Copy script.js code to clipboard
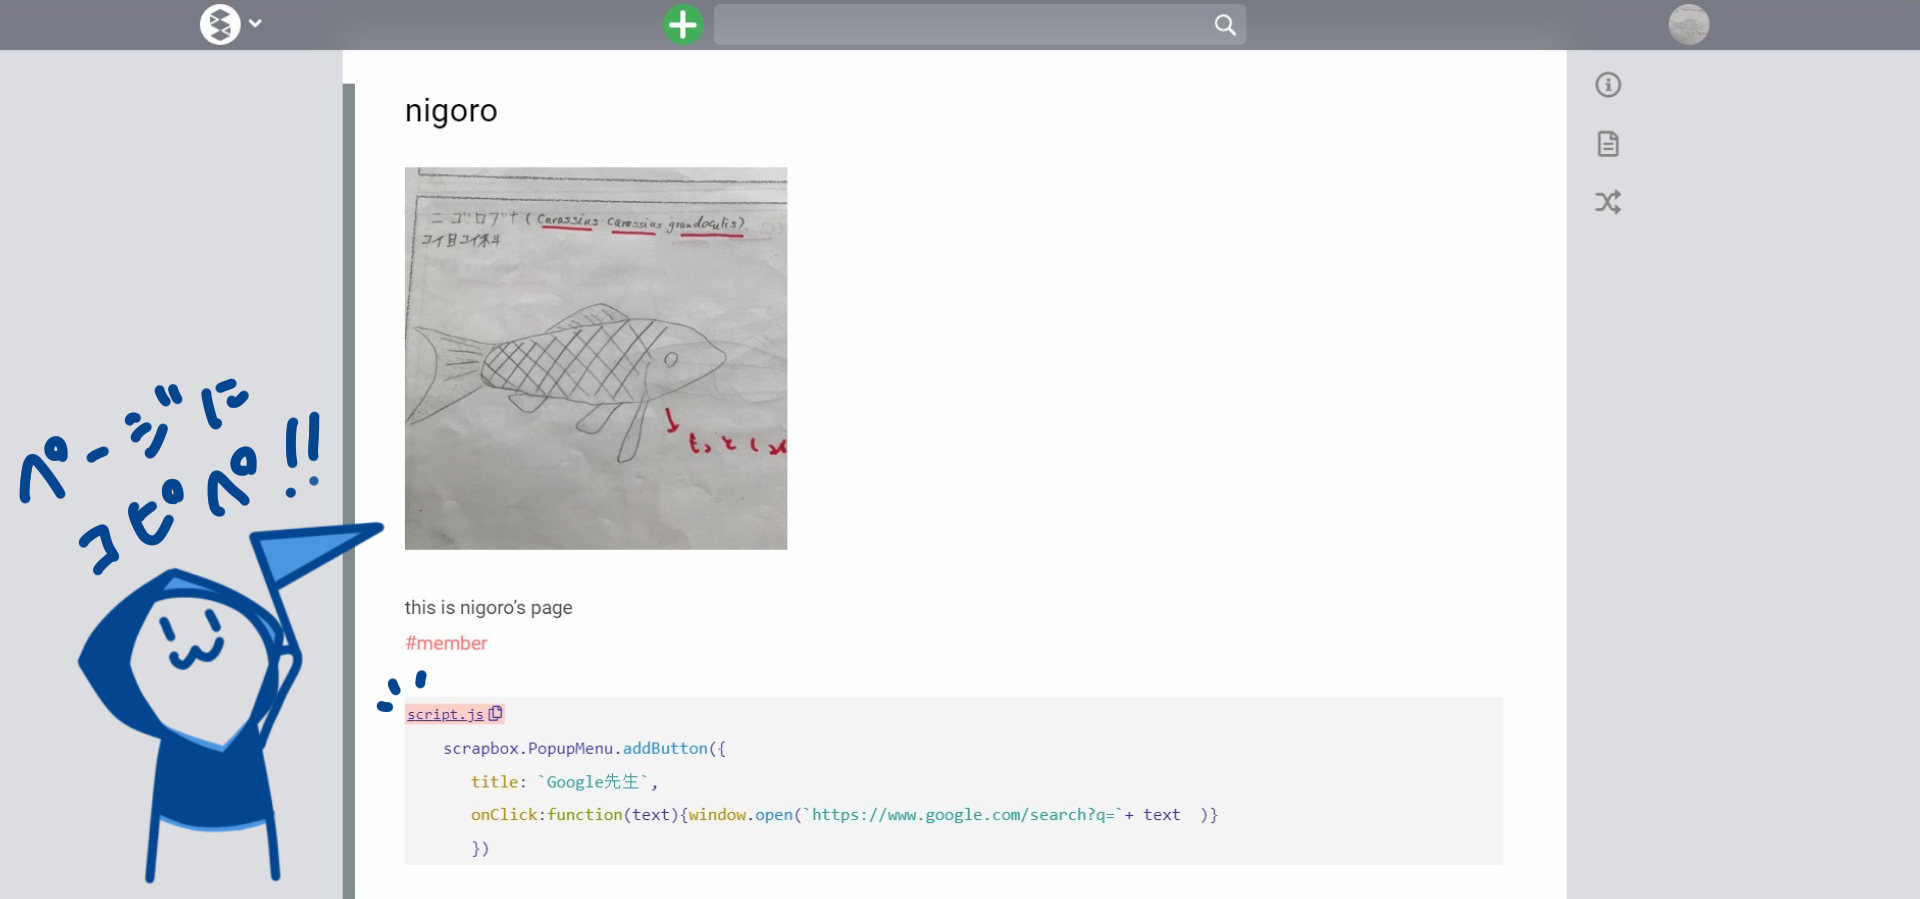The image size is (1920, 899). 495,713
